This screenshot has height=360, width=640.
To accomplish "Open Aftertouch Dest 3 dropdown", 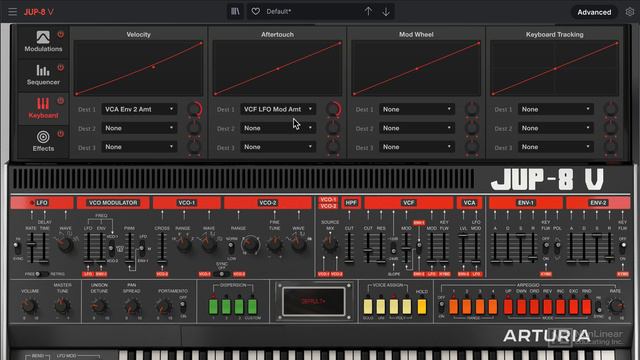I will tap(278, 147).
